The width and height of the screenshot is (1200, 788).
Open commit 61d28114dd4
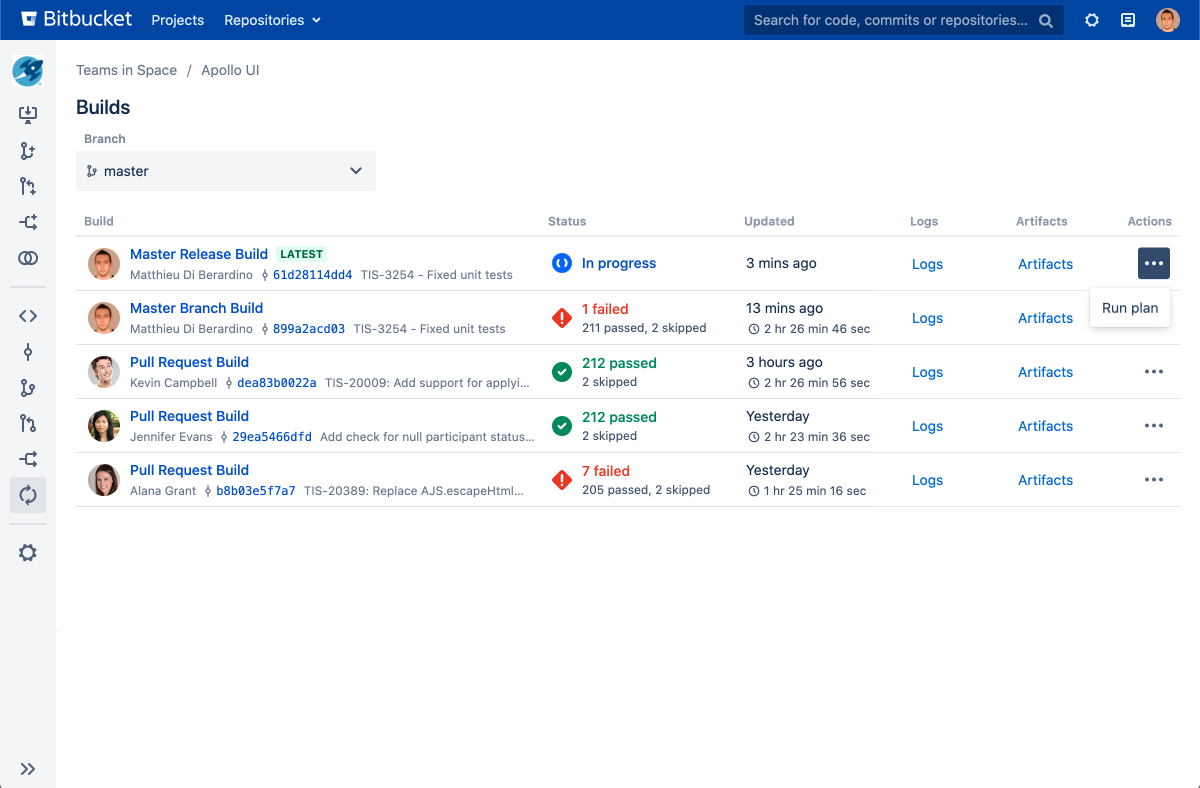point(313,275)
